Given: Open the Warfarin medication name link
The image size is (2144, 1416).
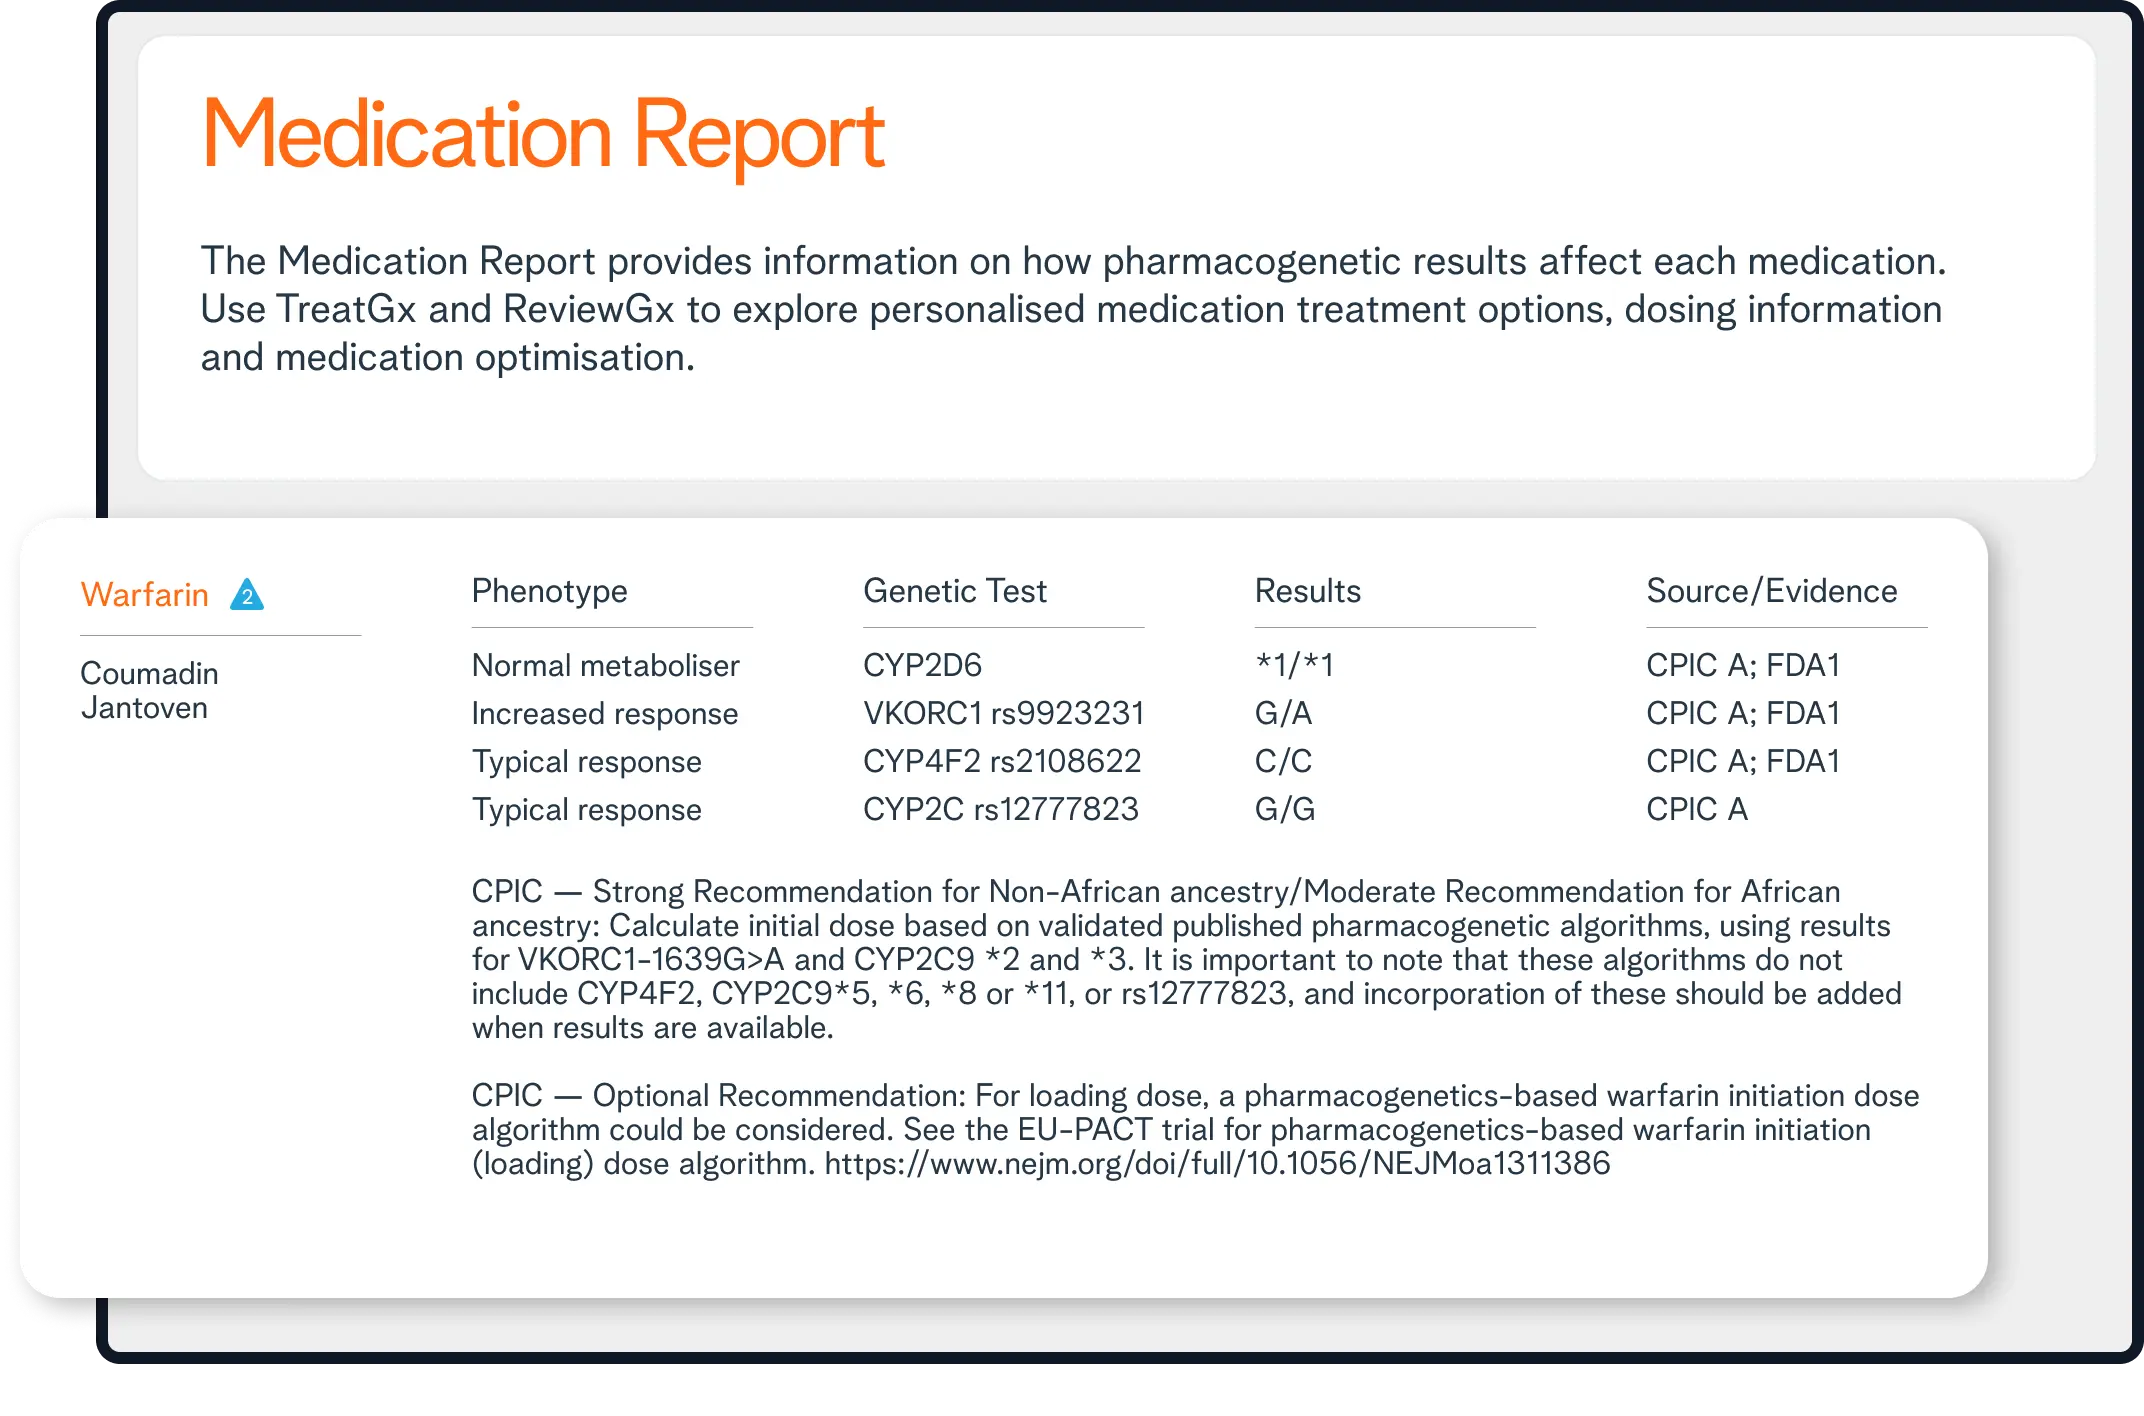Looking at the screenshot, I should [145, 595].
